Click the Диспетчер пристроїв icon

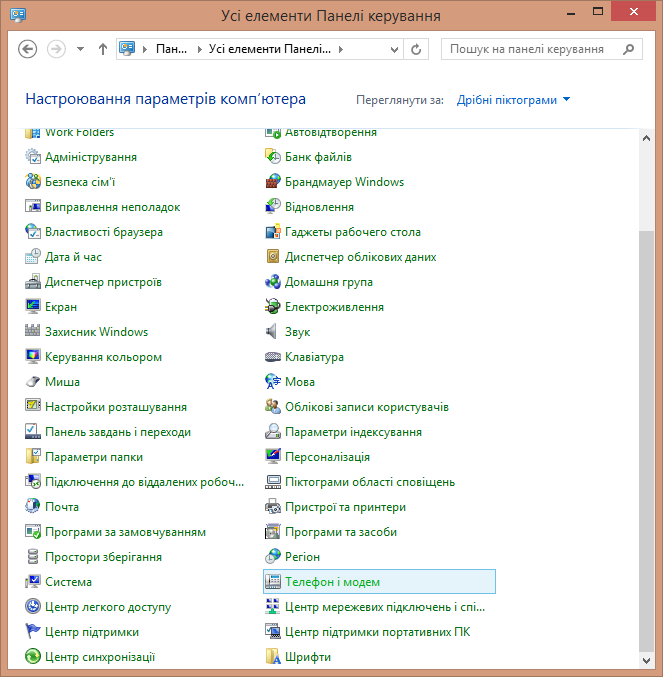click(33, 282)
